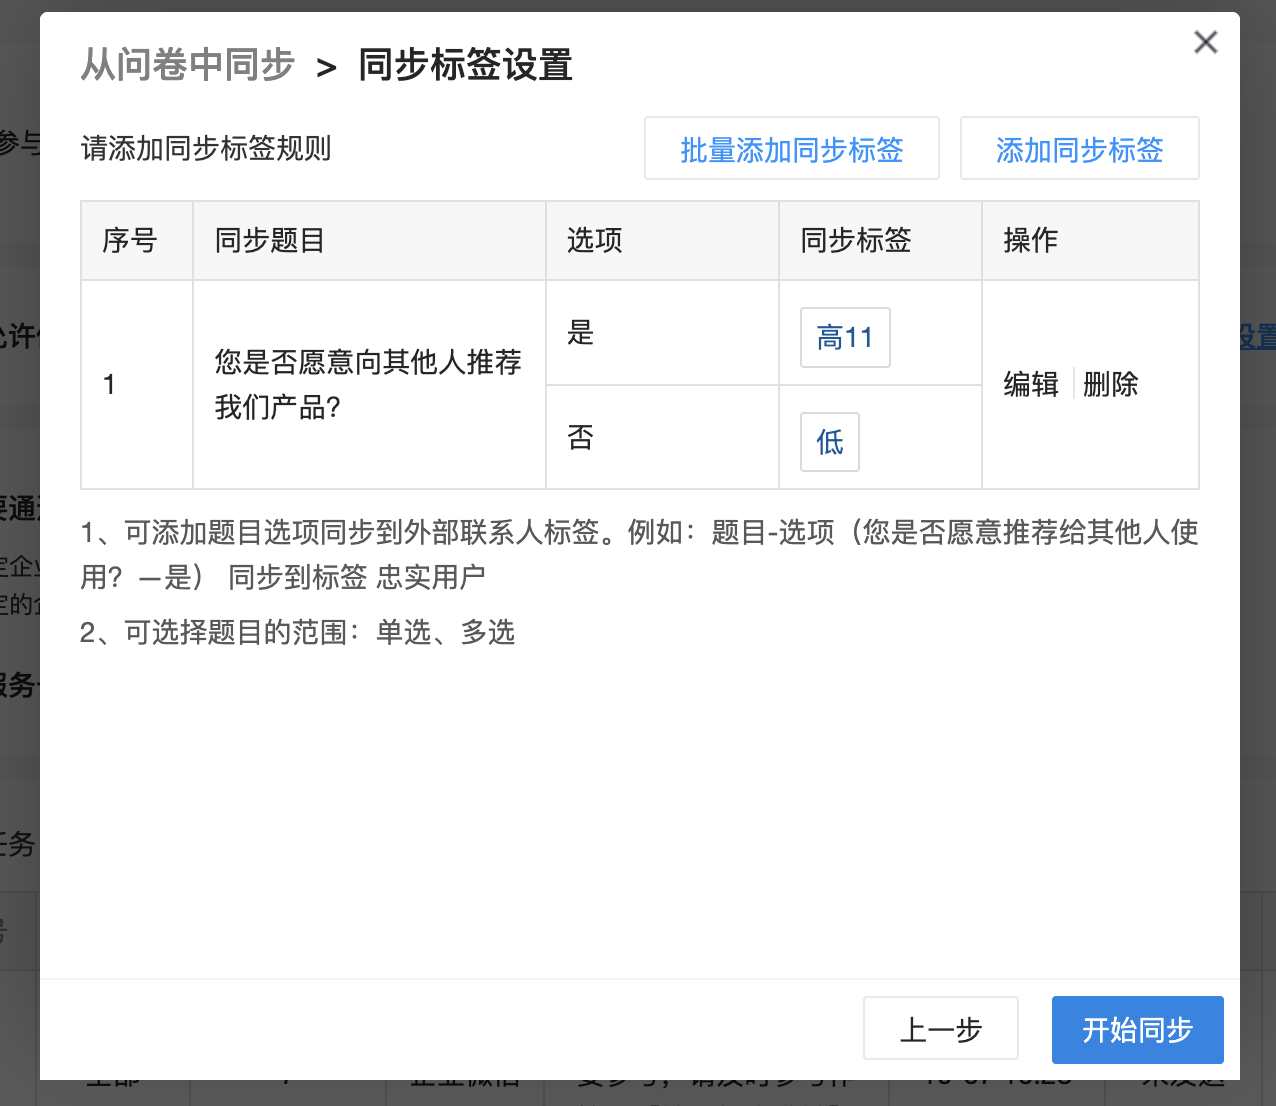
Task: Click 编辑 for rule 1
Action: pos(1031,384)
